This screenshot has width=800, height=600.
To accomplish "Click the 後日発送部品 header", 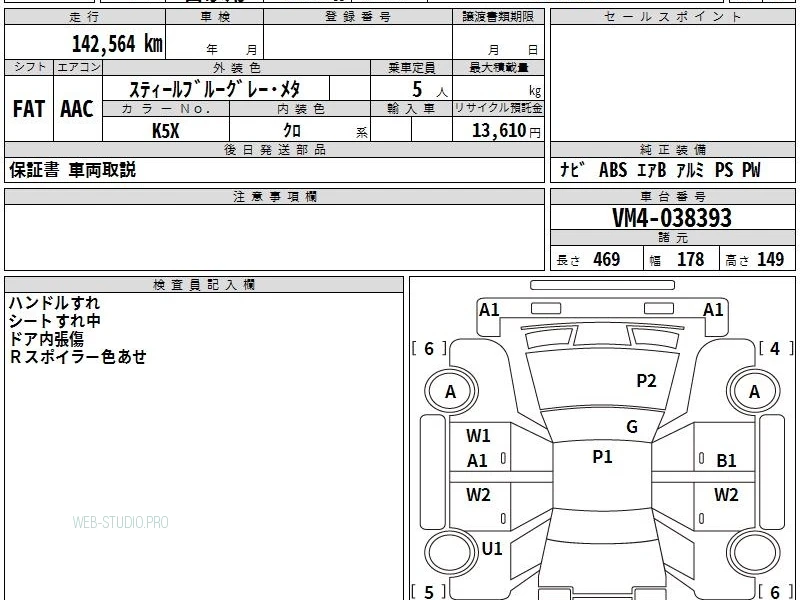I will click(x=274, y=149).
